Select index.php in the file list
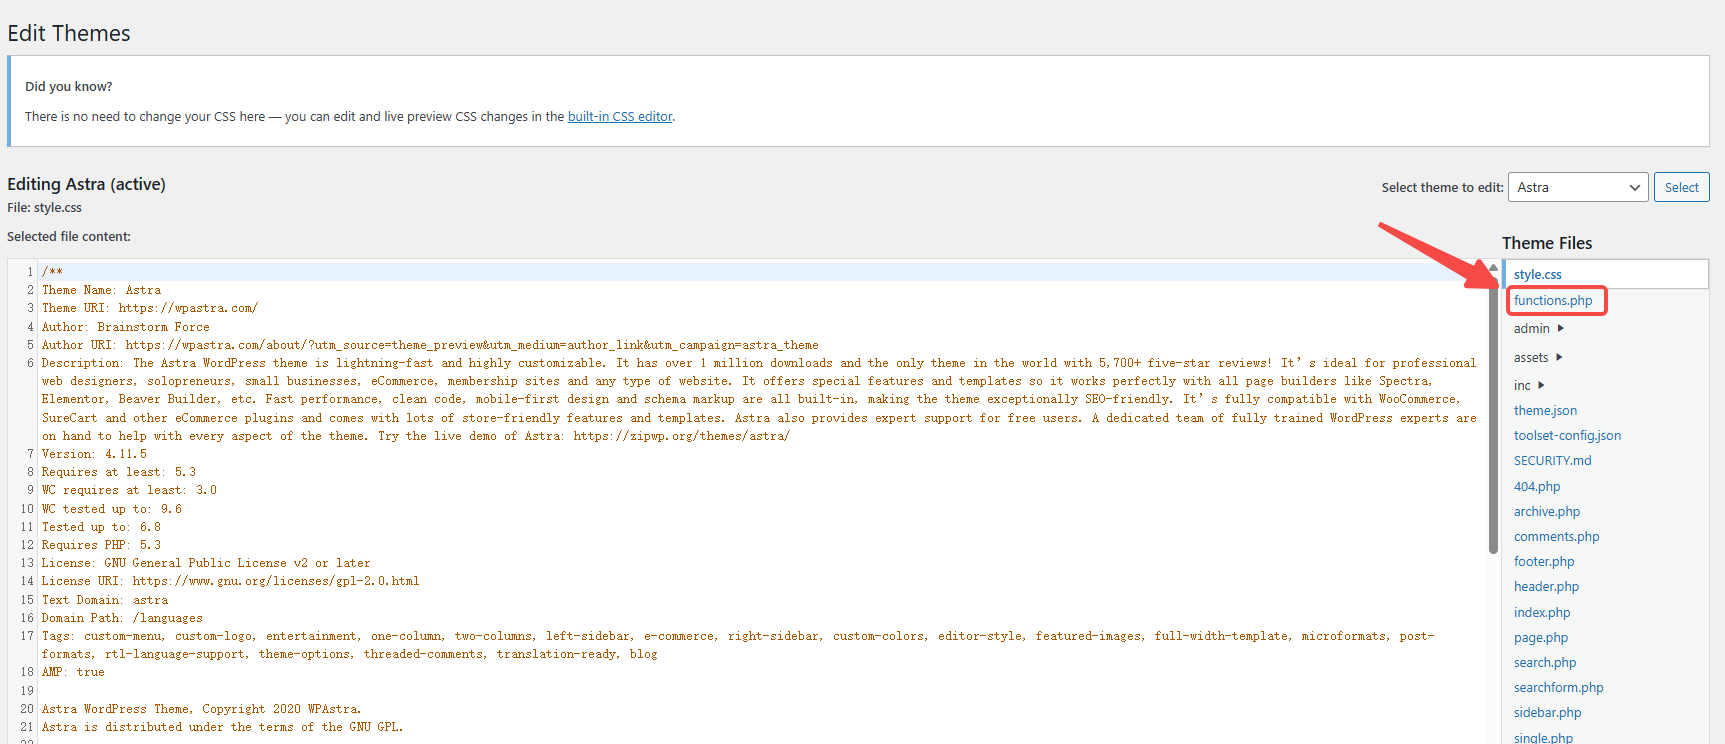 coord(1541,613)
